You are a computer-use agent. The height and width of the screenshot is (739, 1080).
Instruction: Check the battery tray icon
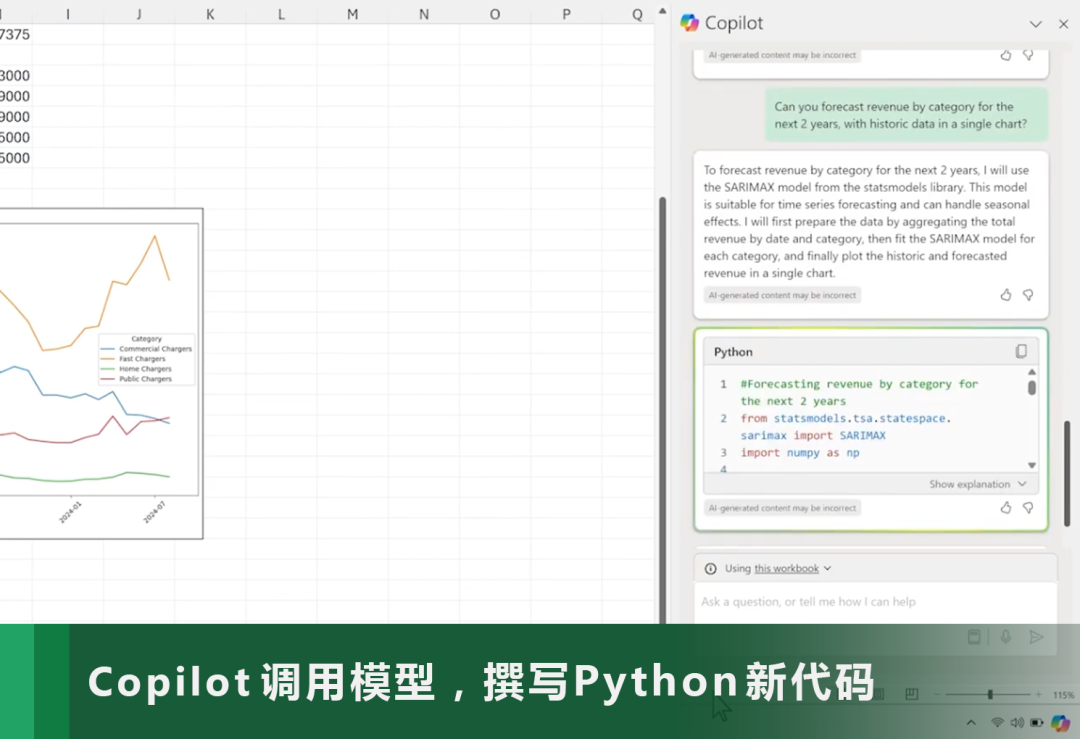pyautogui.click(x=1037, y=722)
